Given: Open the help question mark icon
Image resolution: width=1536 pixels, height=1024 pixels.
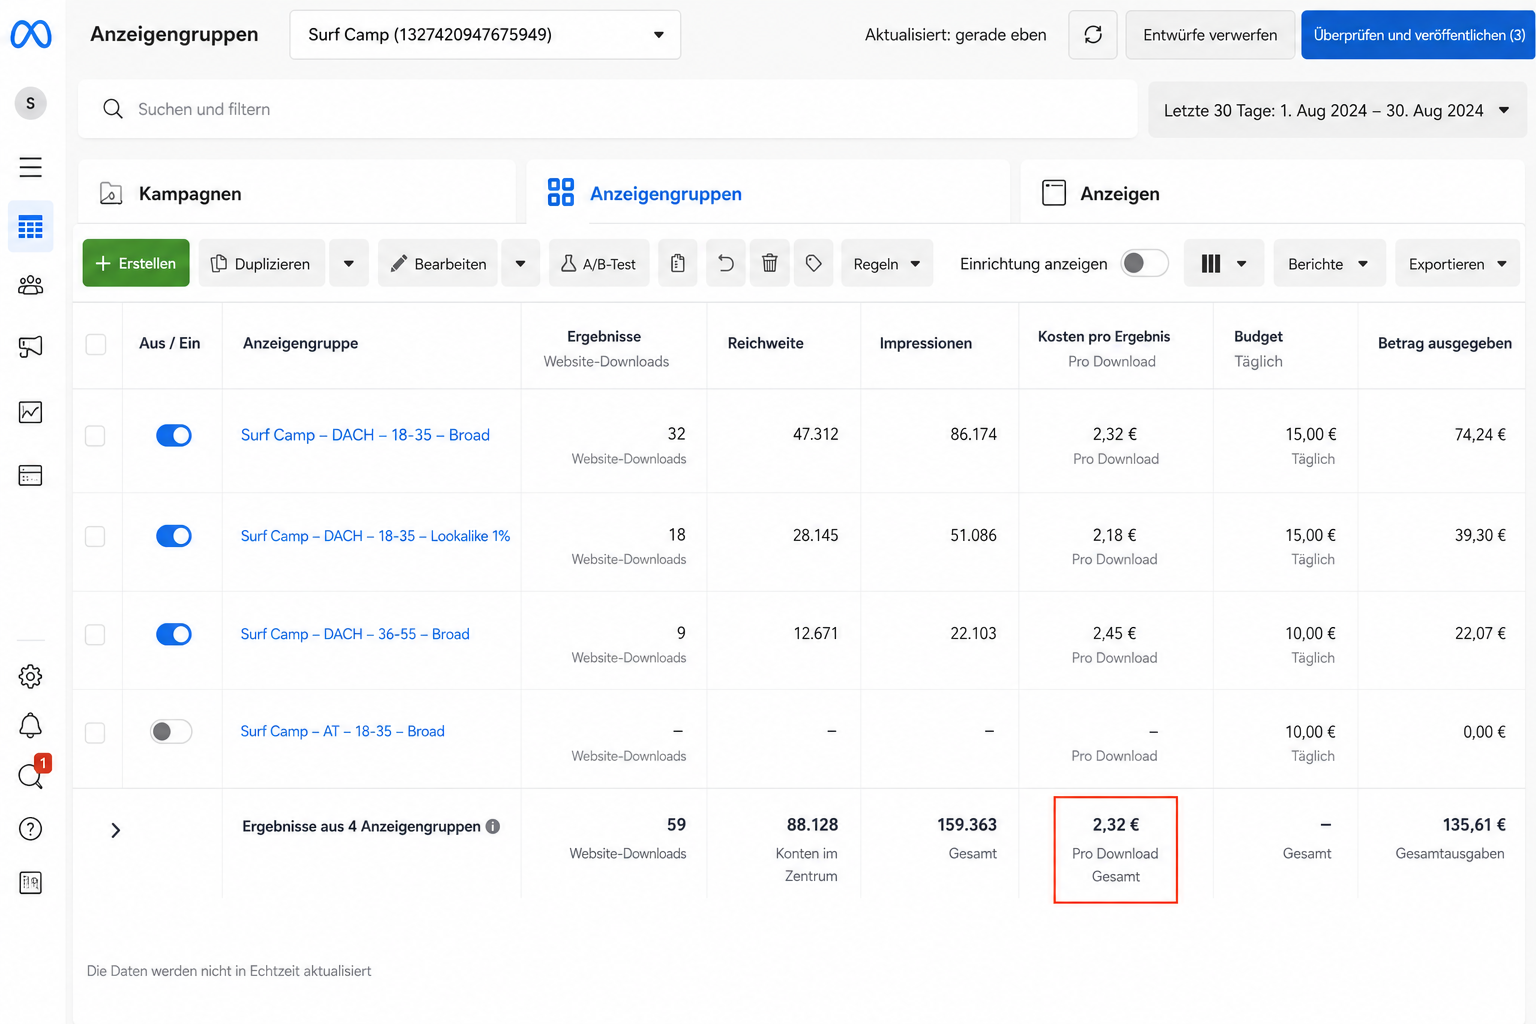Looking at the screenshot, I should click(x=31, y=829).
